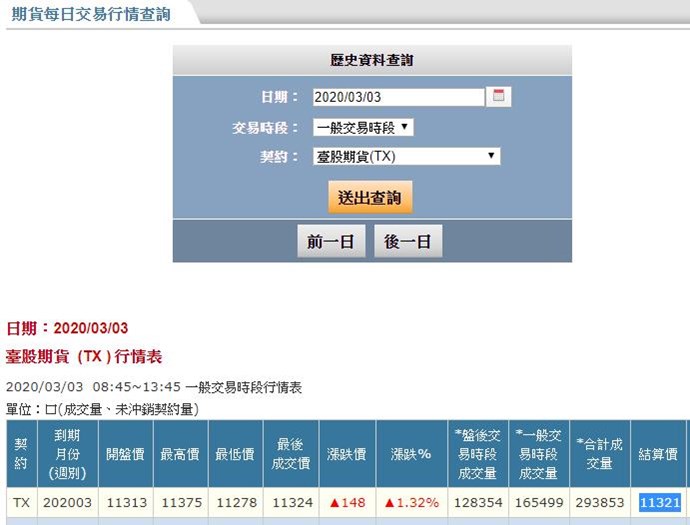Click the 到期月份(週別) column header

66,454
